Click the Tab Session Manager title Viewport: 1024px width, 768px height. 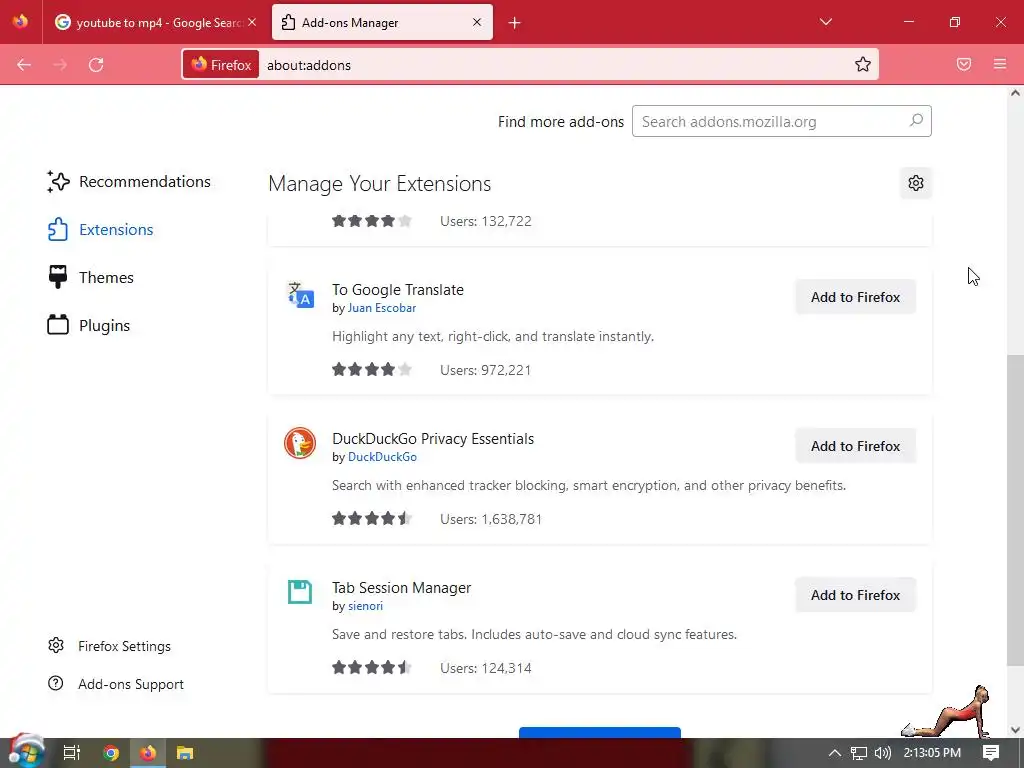(x=402, y=588)
